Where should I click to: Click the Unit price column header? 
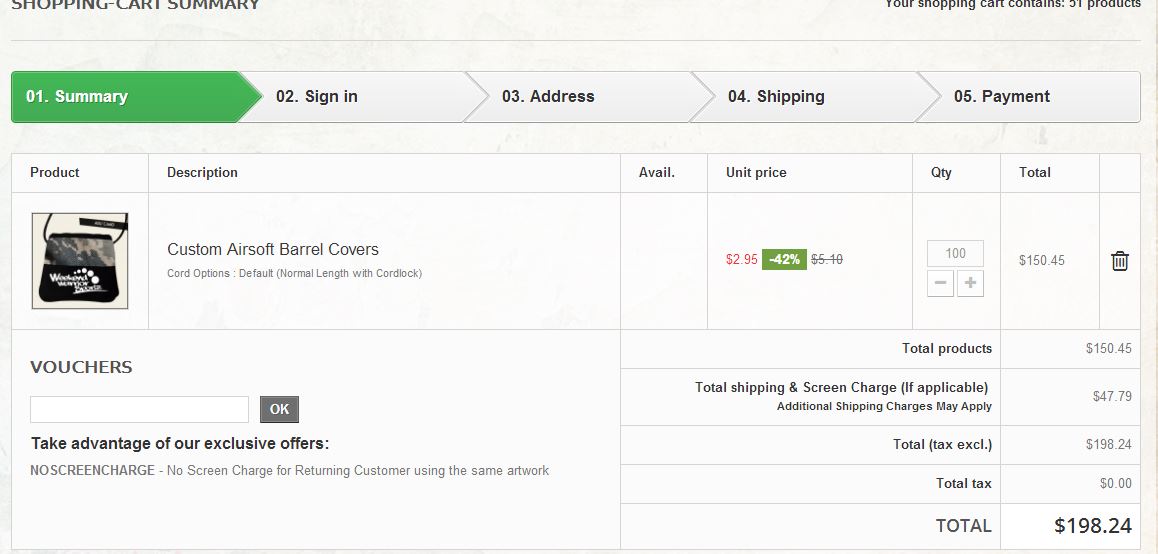click(x=756, y=173)
